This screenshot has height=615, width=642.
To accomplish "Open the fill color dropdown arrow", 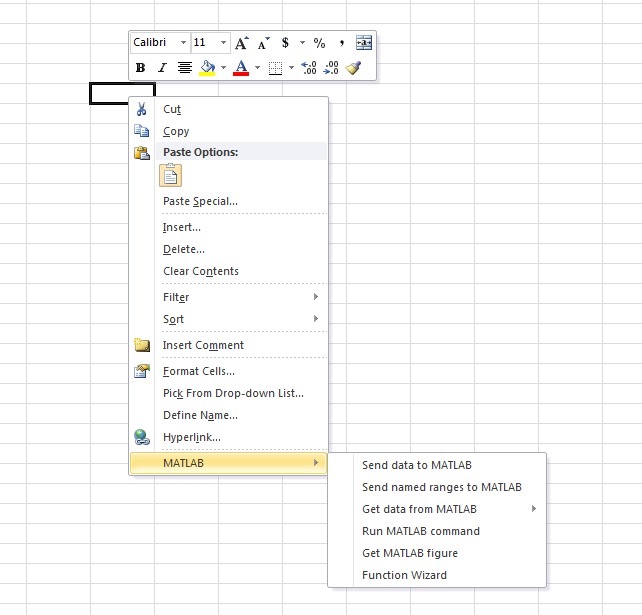I will 224,68.
